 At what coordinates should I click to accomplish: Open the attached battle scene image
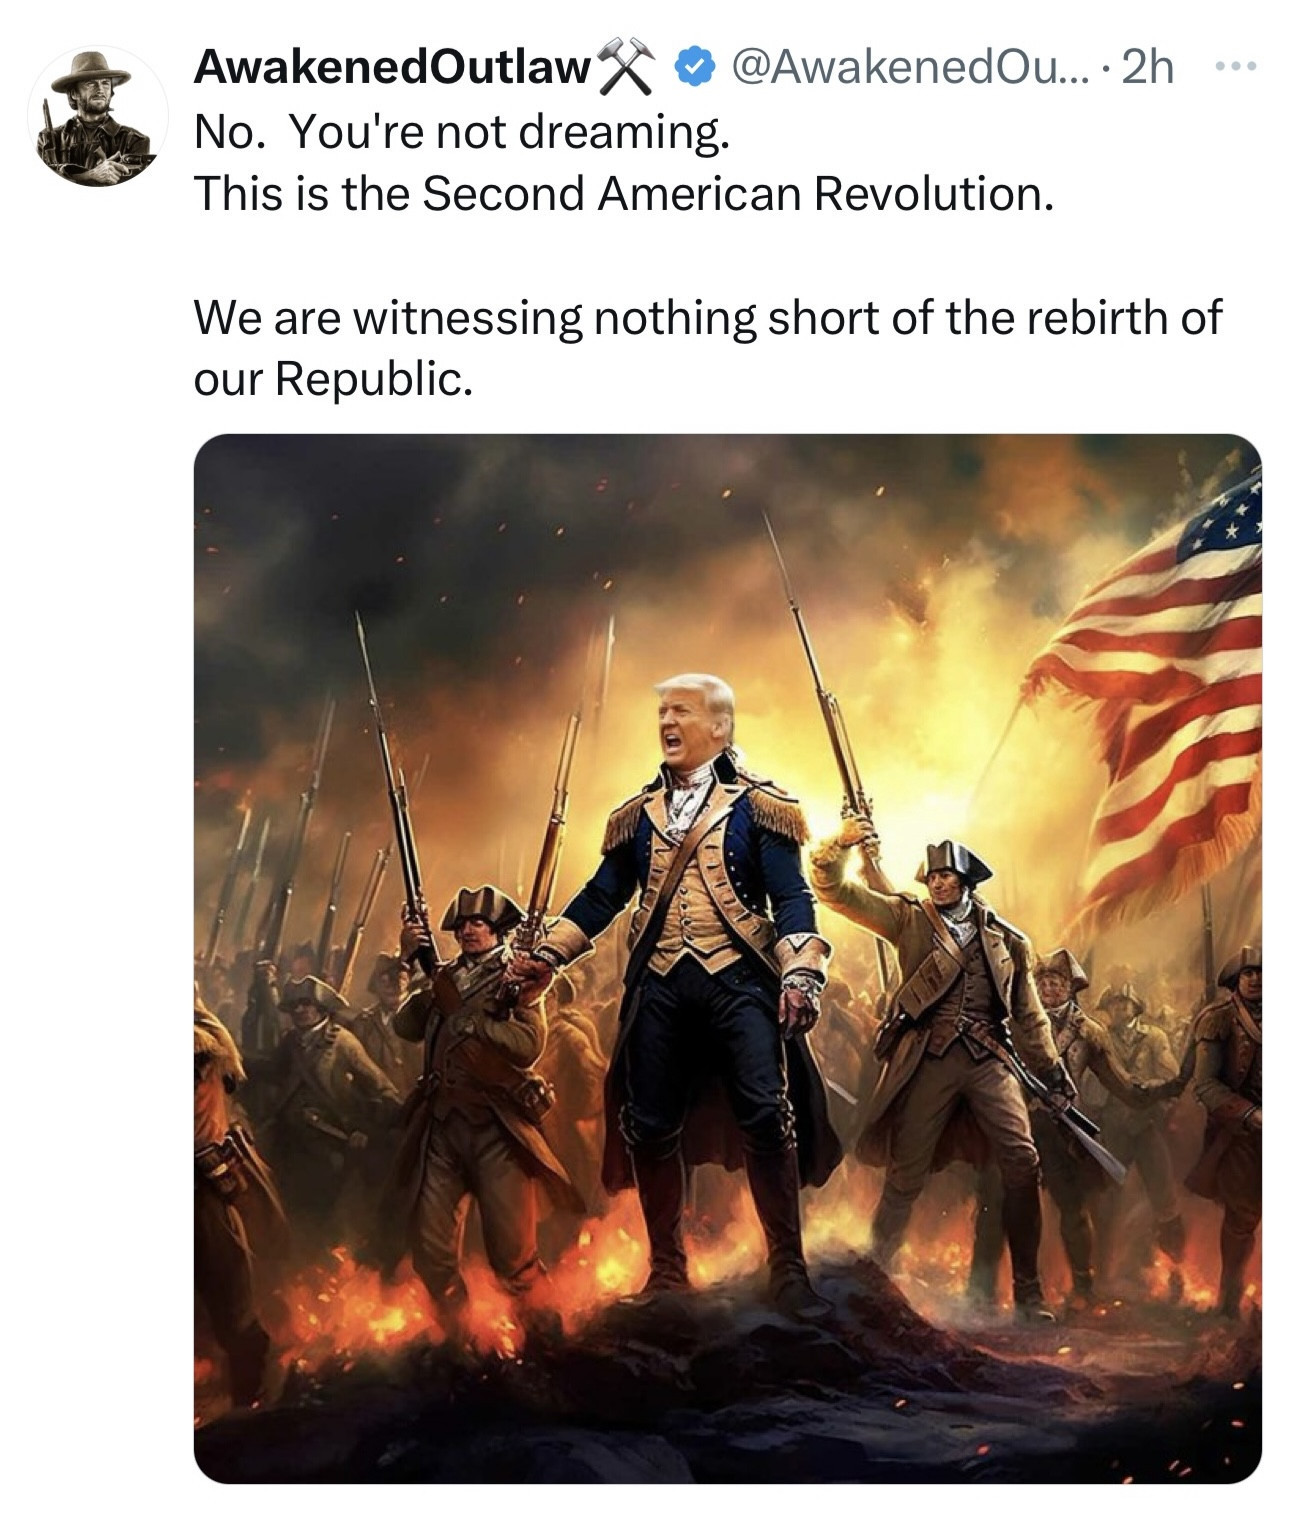(727, 958)
